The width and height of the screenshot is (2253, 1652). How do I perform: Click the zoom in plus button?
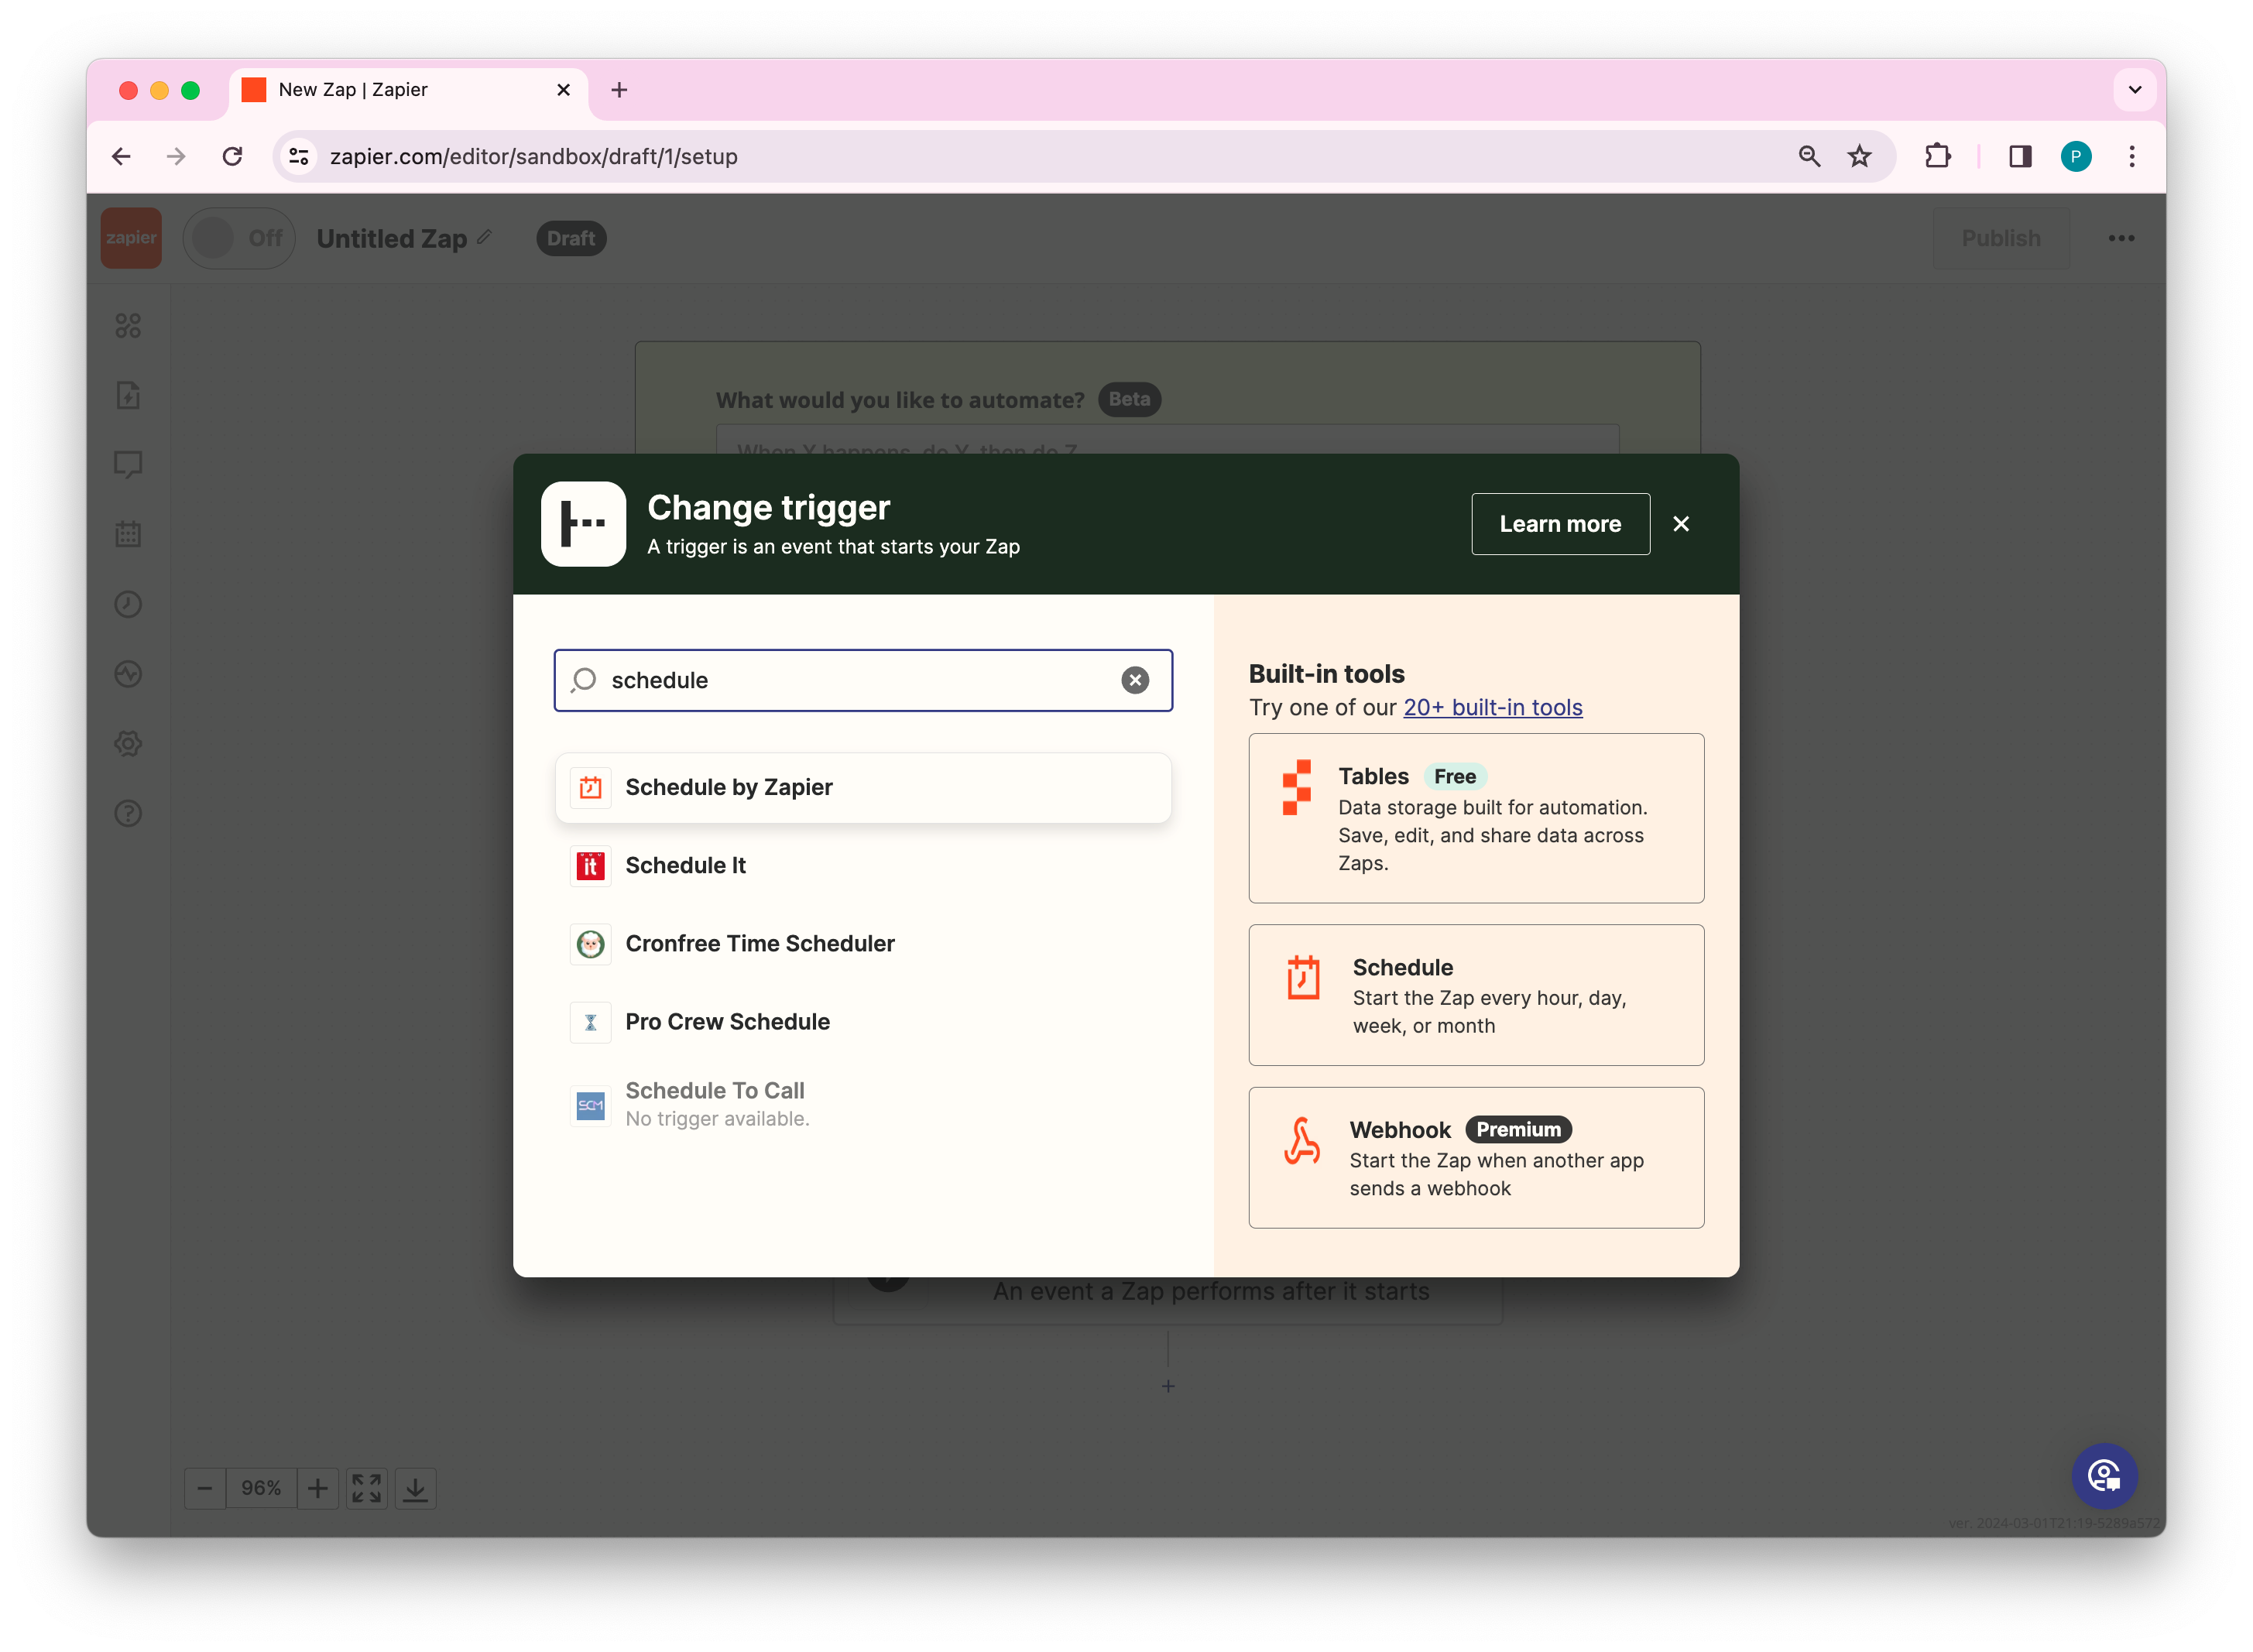tap(317, 1488)
